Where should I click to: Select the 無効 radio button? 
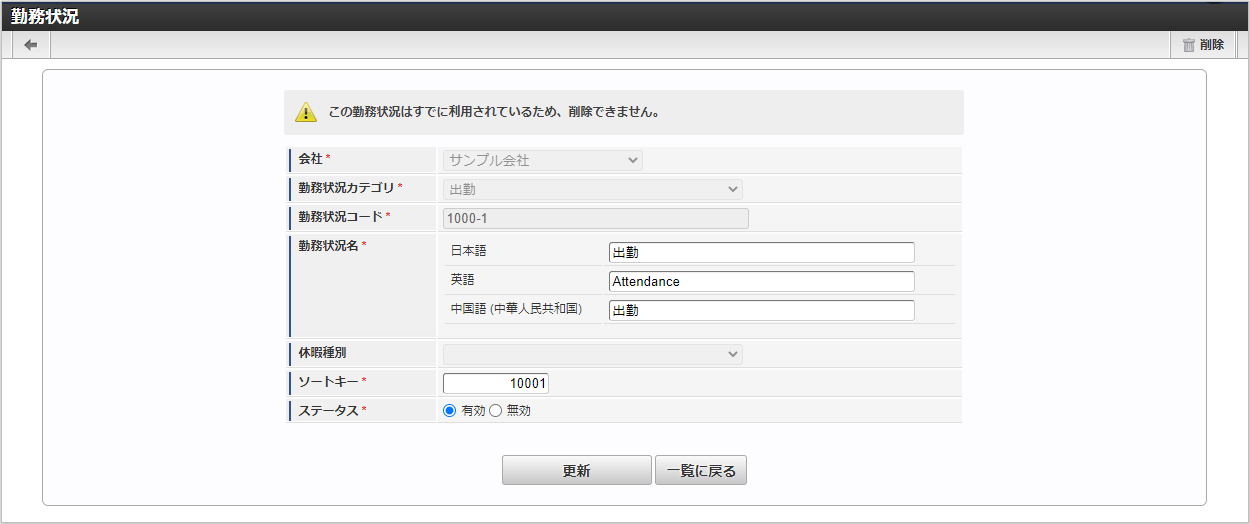[495, 411]
